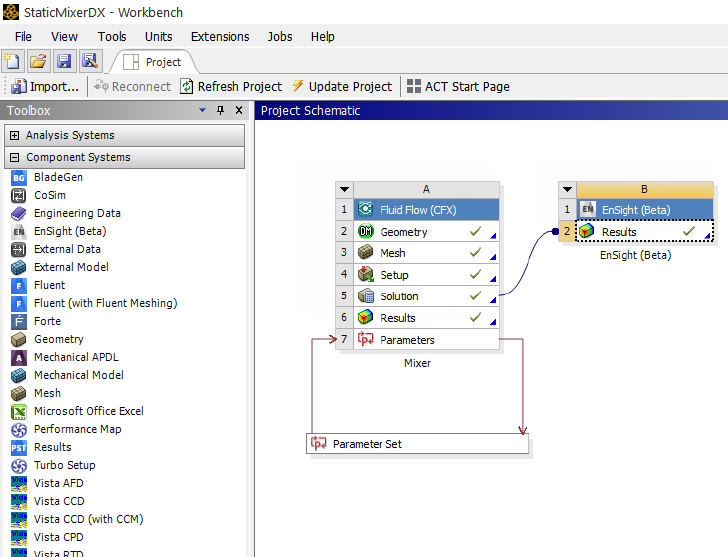Select the Fluent component icon
This screenshot has width=728, height=557.
pos(19,285)
